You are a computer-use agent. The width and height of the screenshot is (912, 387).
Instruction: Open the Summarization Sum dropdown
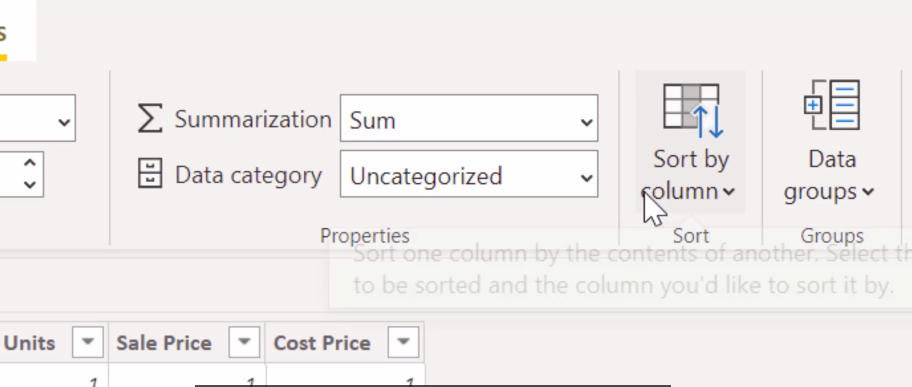point(469,119)
